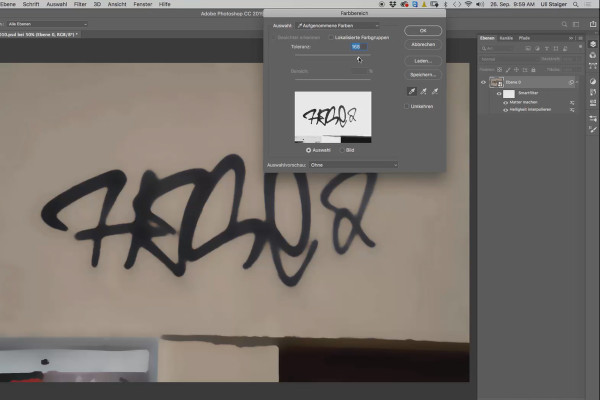
Task: Open Spotlight search in macOS menu bar
Action: click(576, 4)
